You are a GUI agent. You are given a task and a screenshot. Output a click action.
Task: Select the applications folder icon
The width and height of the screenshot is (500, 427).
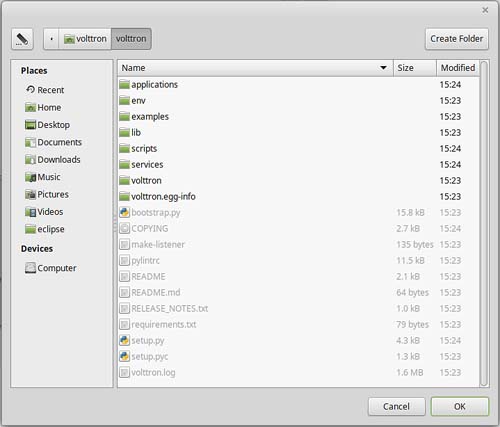tap(124, 84)
